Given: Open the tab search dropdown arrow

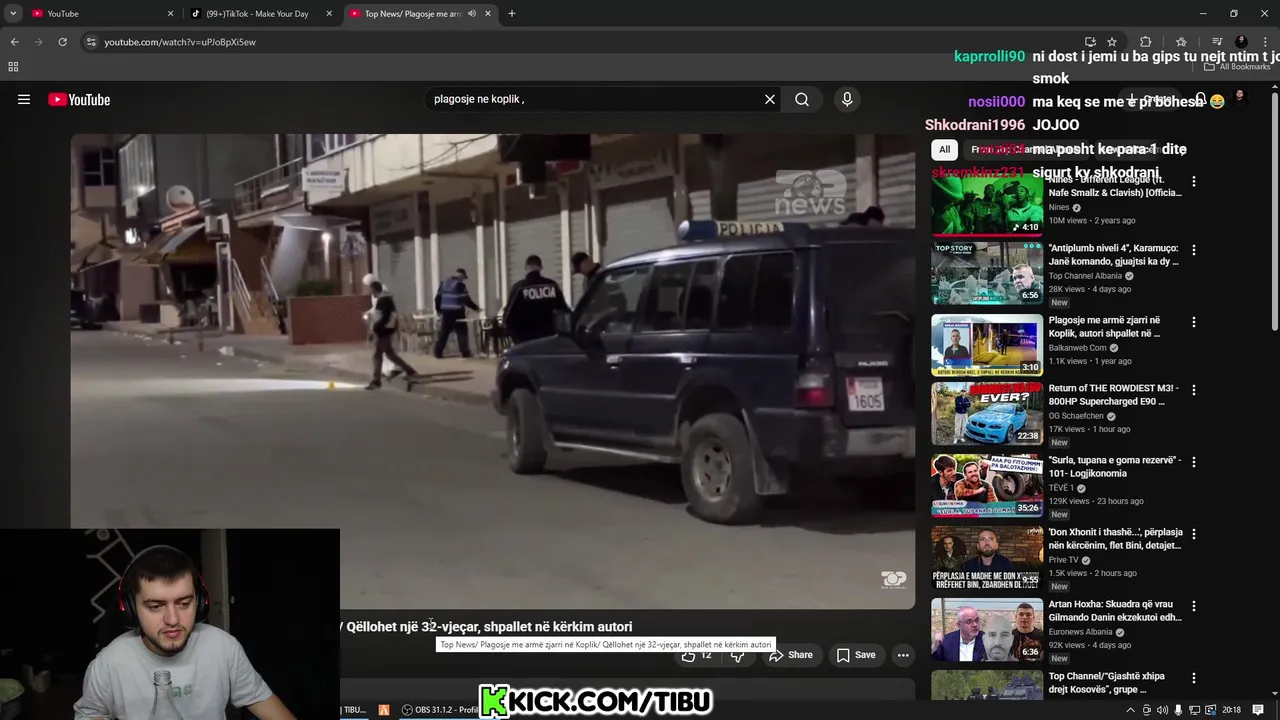Looking at the screenshot, I should pyautogui.click(x=13, y=13).
